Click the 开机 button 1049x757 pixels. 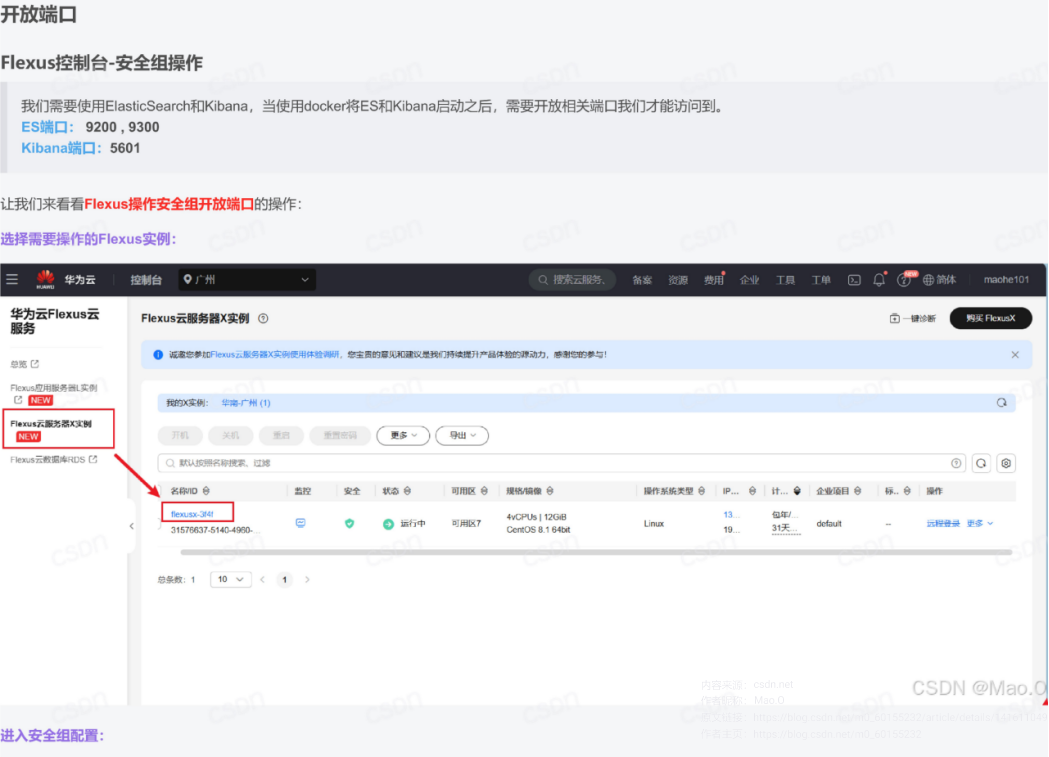(181, 435)
